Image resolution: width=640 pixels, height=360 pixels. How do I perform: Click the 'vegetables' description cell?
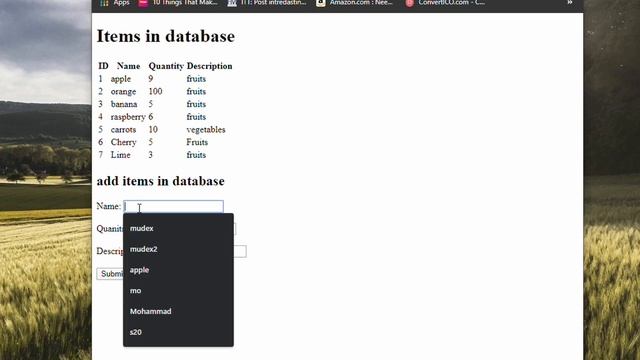(x=206, y=129)
